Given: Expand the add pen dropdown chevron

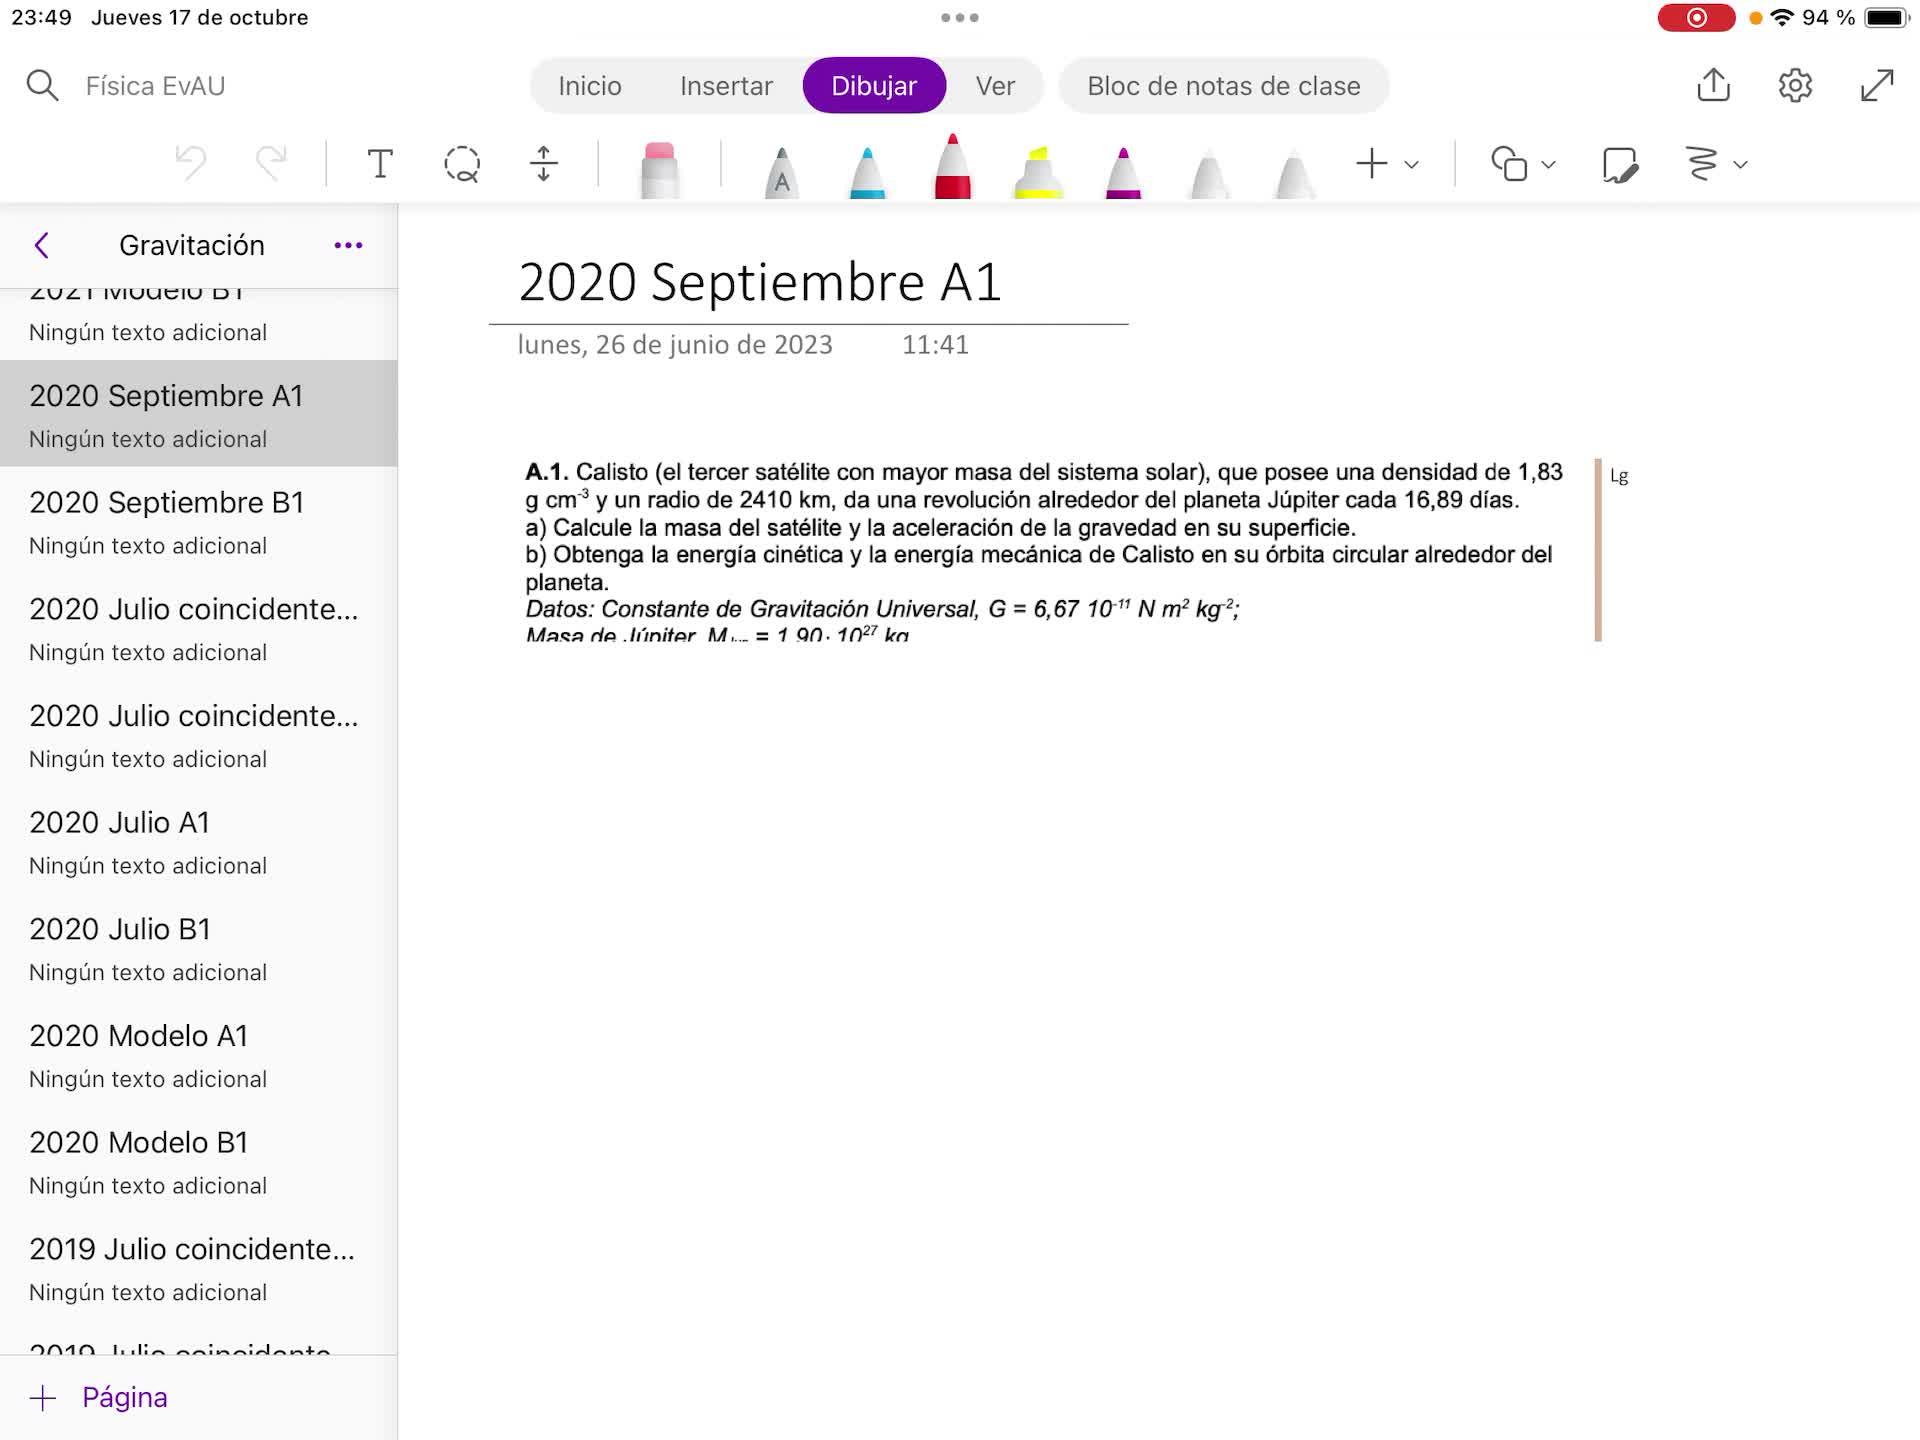Looking at the screenshot, I should (1412, 165).
